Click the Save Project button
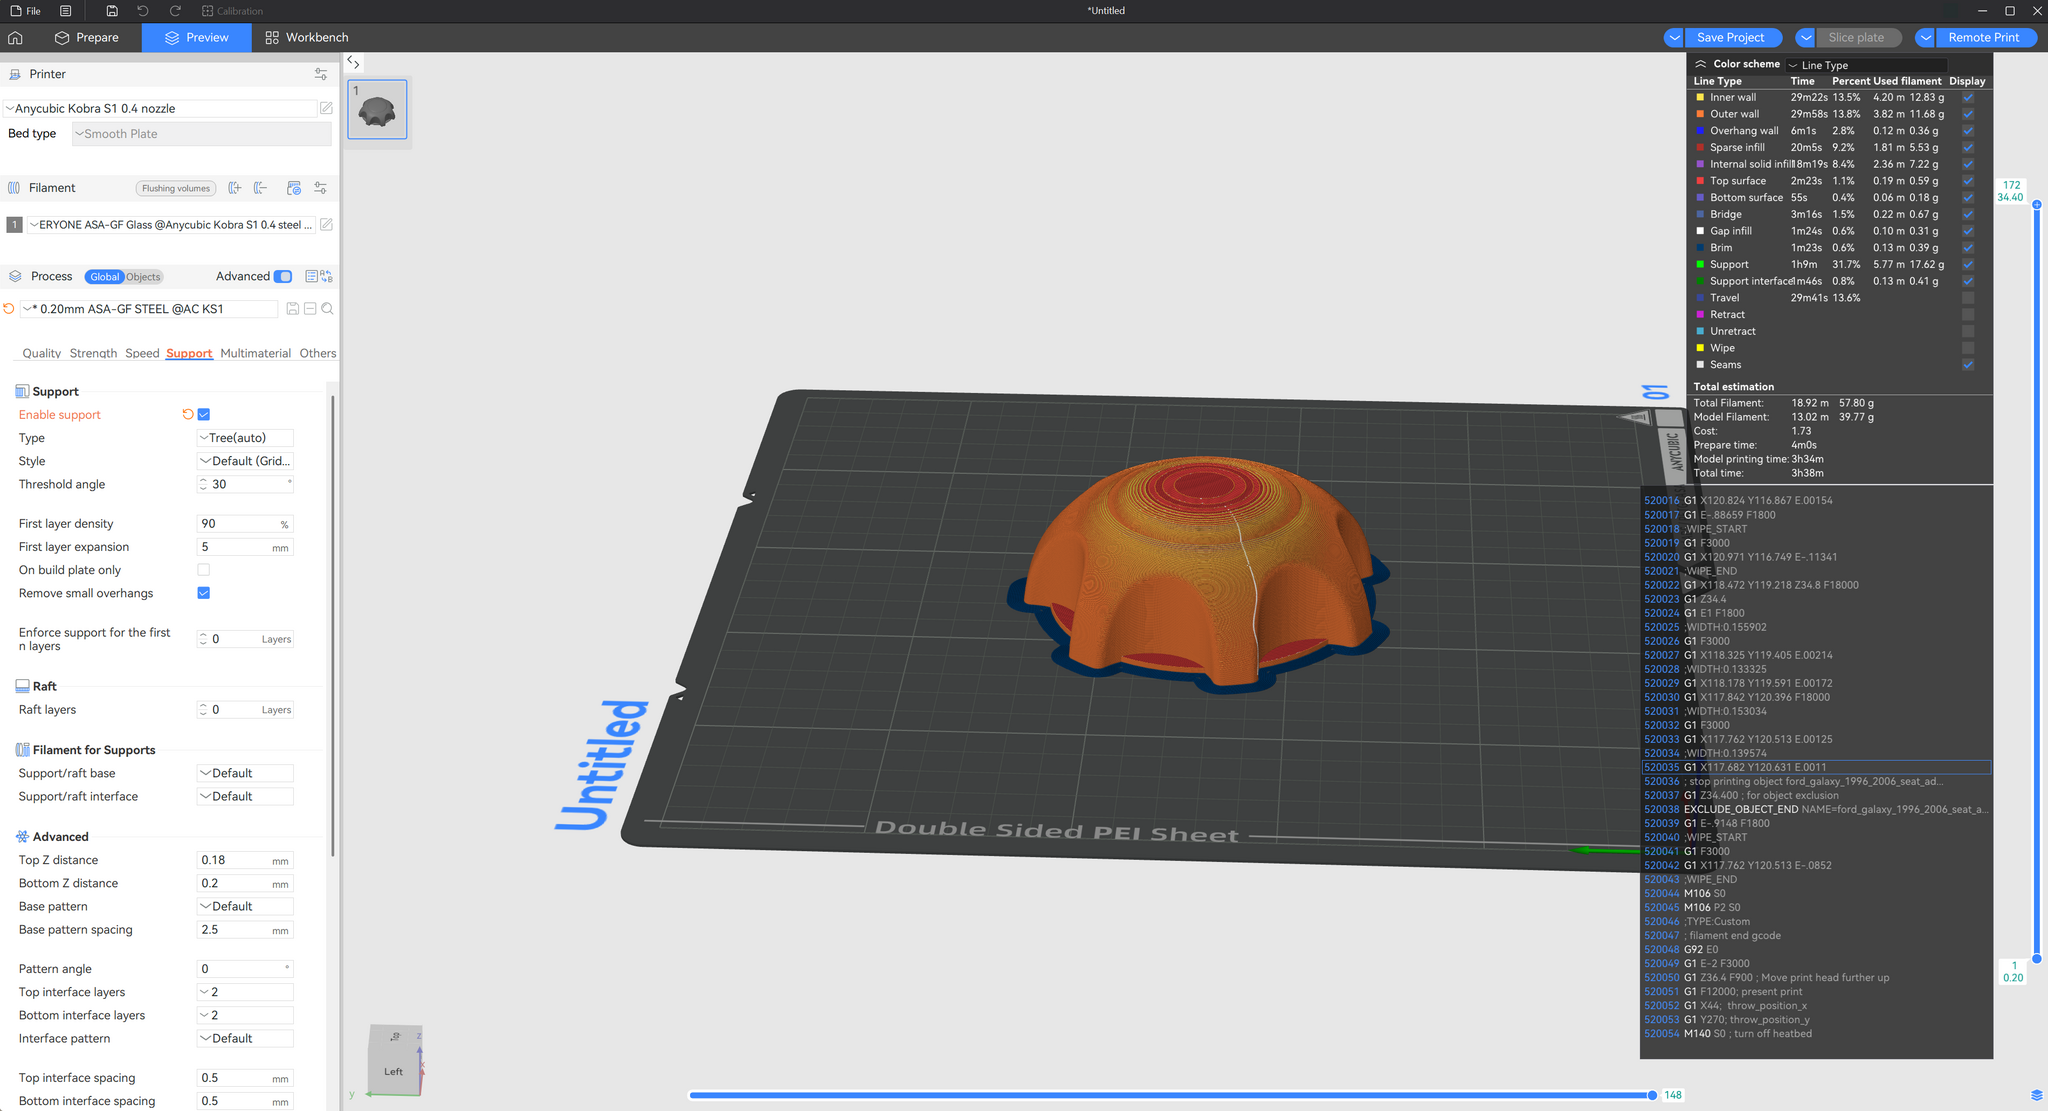2048x1111 pixels. click(x=1730, y=37)
